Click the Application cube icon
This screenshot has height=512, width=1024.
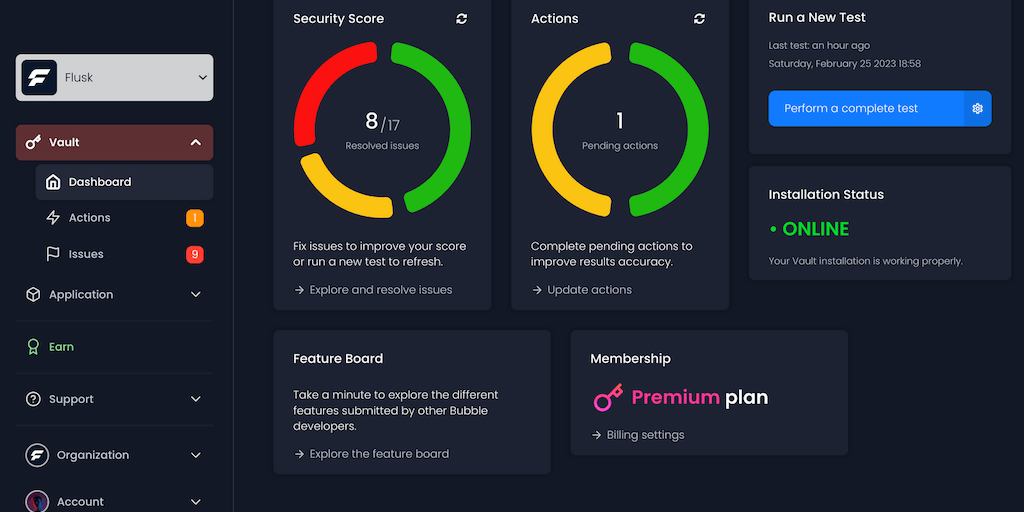point(33,295)
